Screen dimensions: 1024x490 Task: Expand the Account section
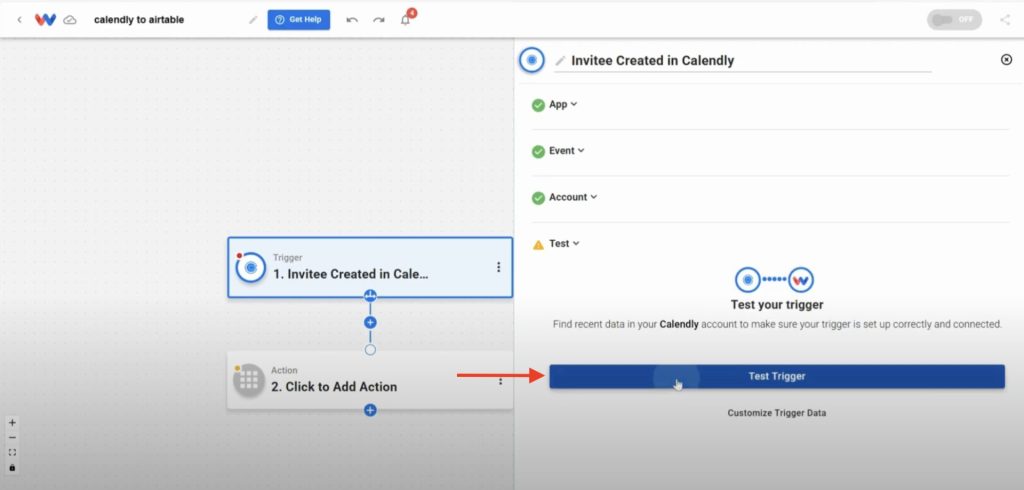(x=573, y=197)
